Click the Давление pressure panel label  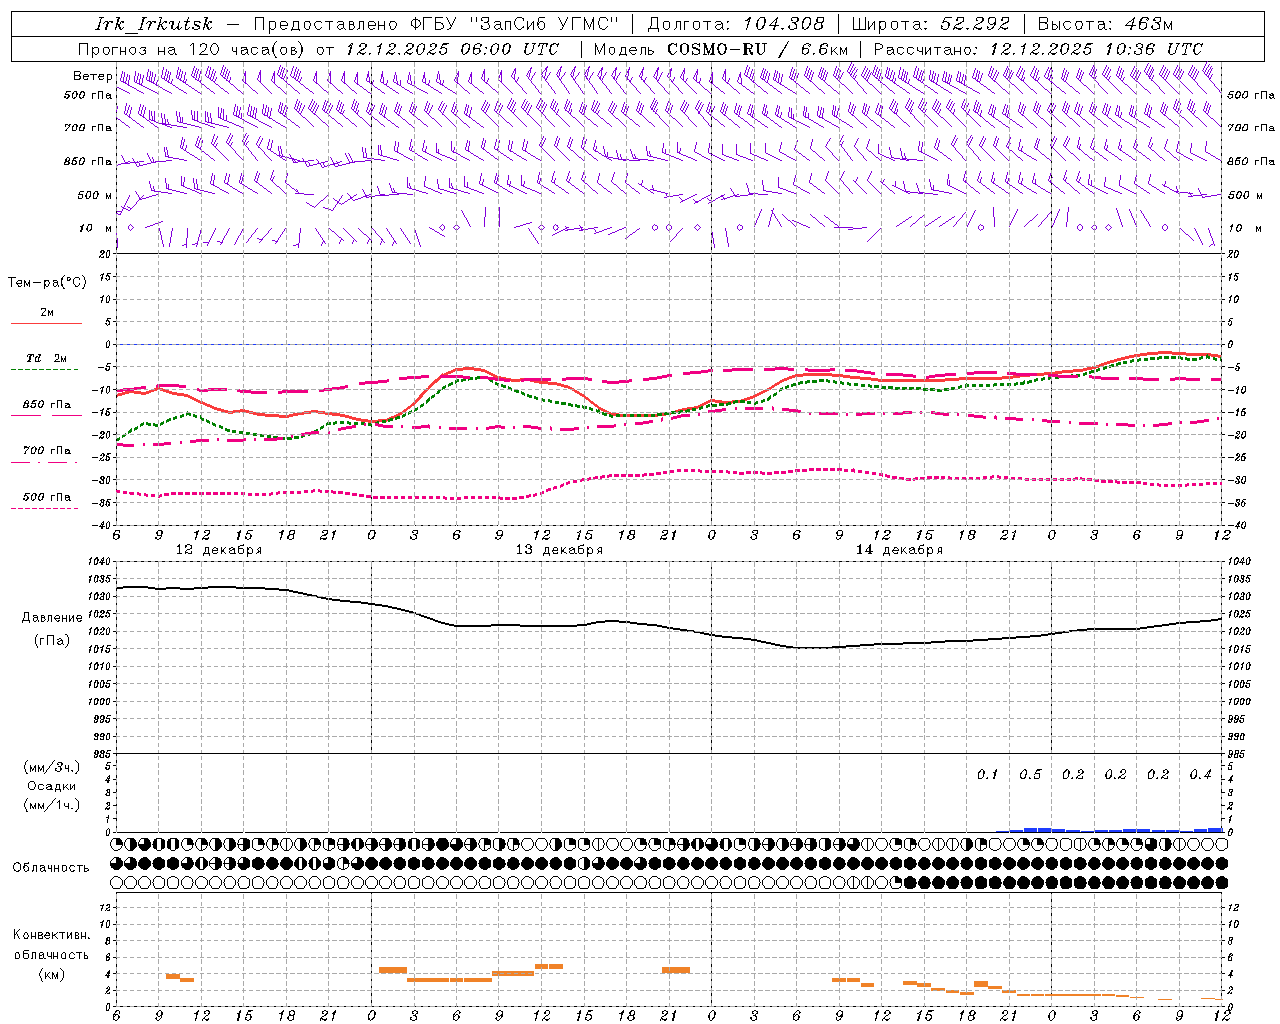click(x=52, y=618)
